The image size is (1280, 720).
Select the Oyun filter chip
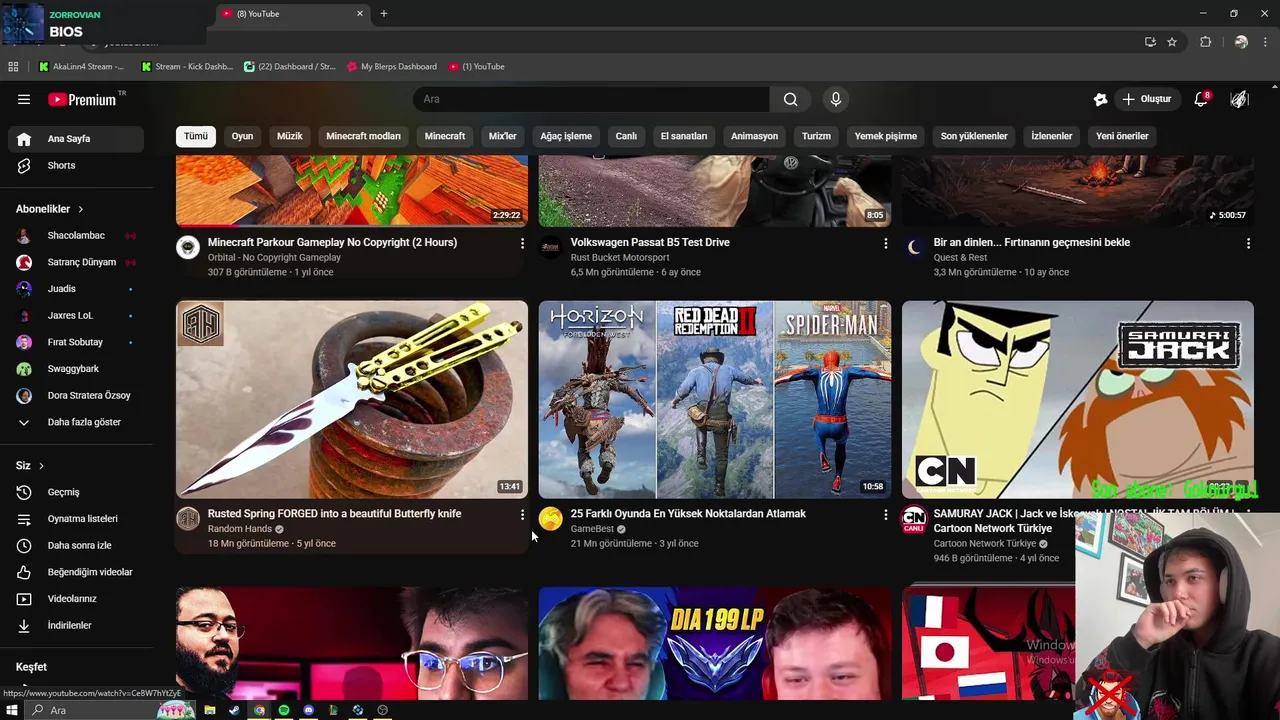[242, 136]
